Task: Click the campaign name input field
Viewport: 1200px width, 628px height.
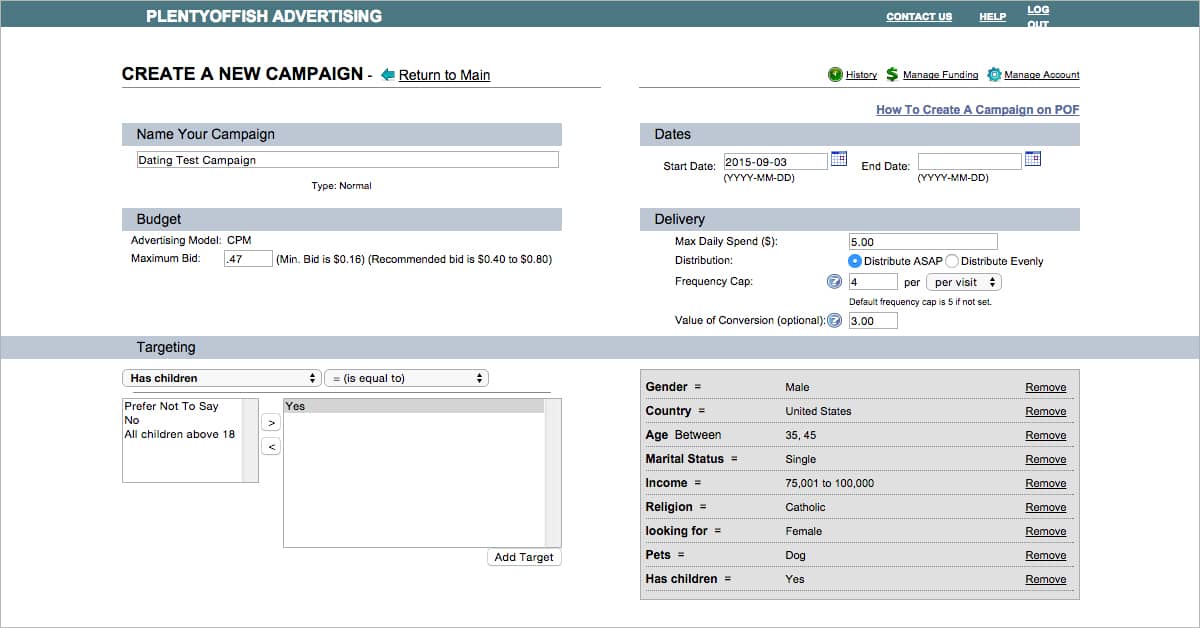Action: click(x=347, y=160)
